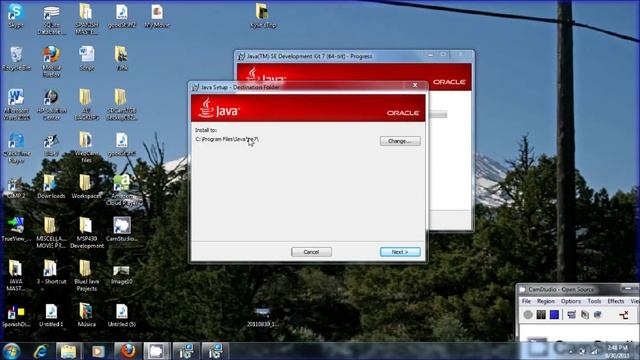Open Skype desktop shortcut
Screen dimensions: 640x360
[x=16, y=16]
